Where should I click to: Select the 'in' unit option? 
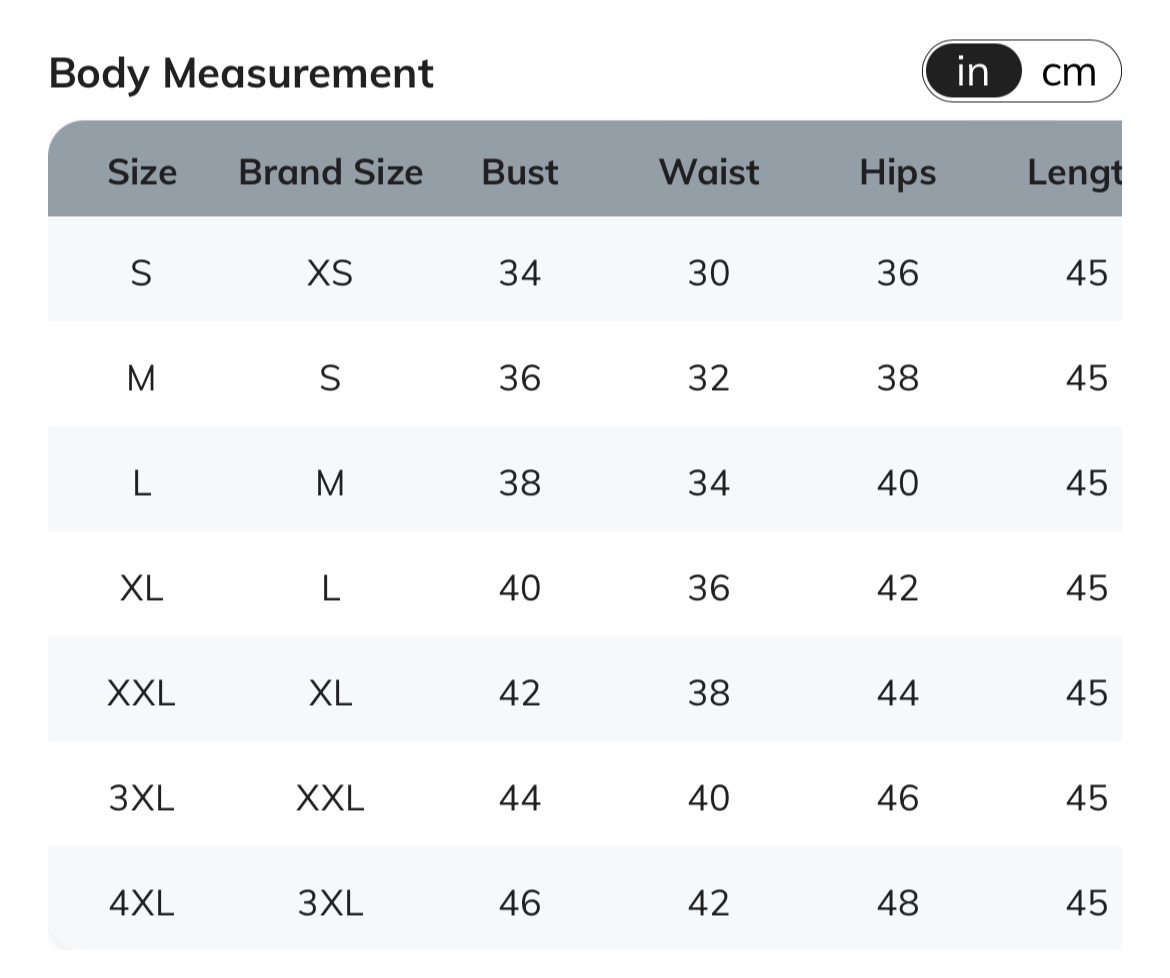tap(973, 72)
